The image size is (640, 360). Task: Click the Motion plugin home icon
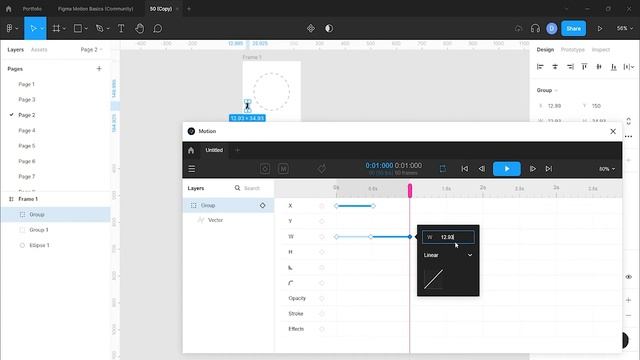(191, 150)
